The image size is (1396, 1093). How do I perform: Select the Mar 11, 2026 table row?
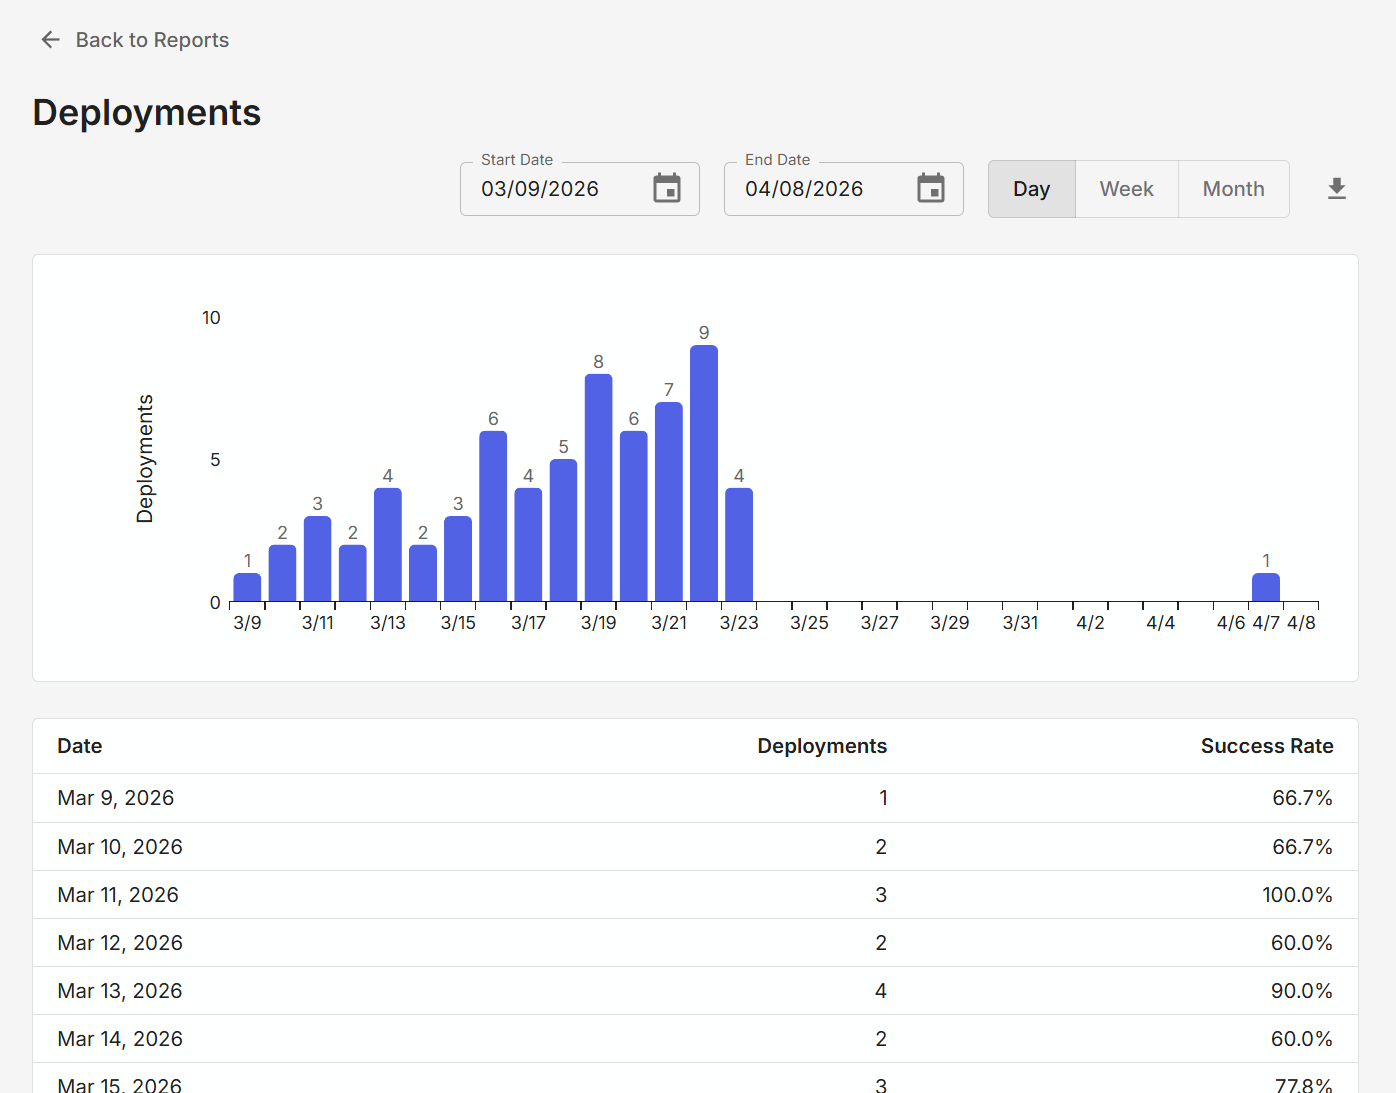[694, 895]
